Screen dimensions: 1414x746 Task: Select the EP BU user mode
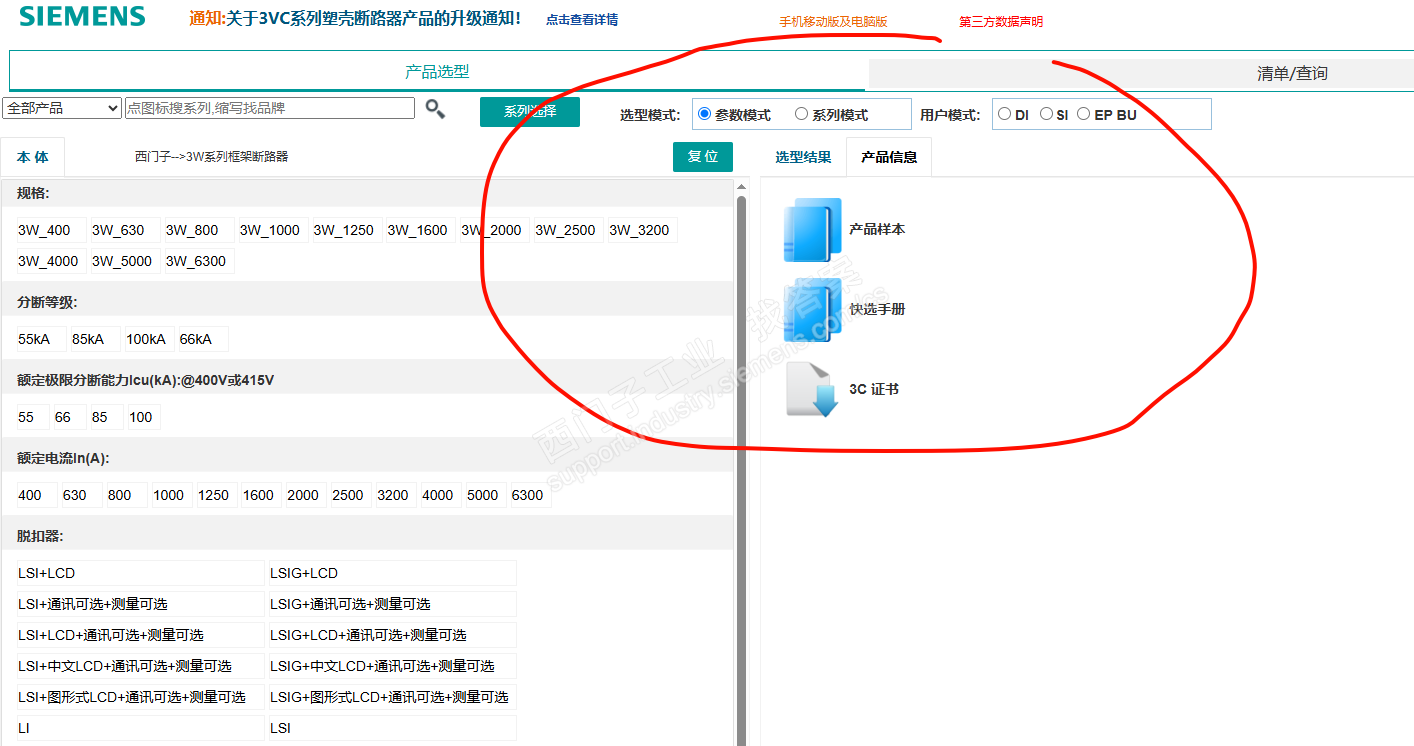coord(1083,114)
